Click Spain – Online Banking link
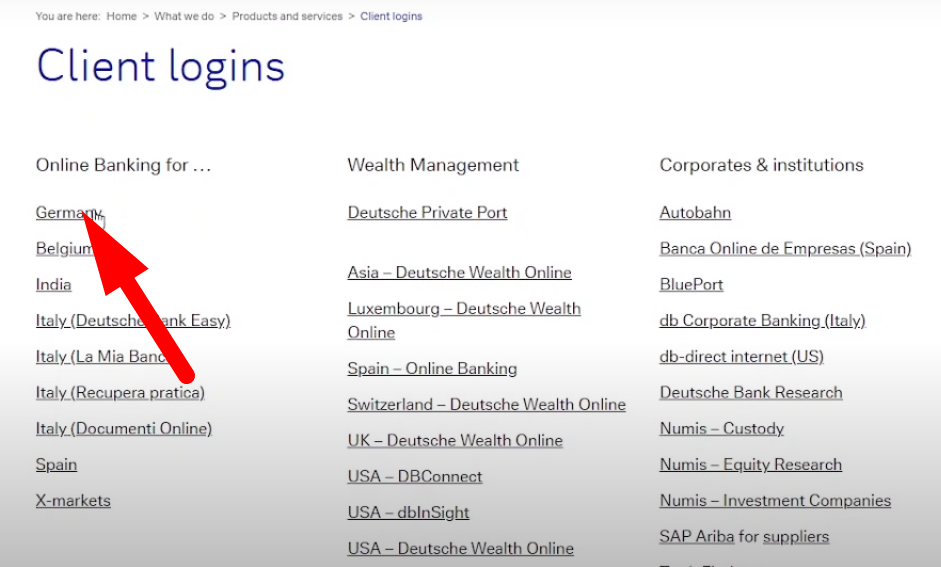This screenshot has width=941, height=567. (432, 368)
